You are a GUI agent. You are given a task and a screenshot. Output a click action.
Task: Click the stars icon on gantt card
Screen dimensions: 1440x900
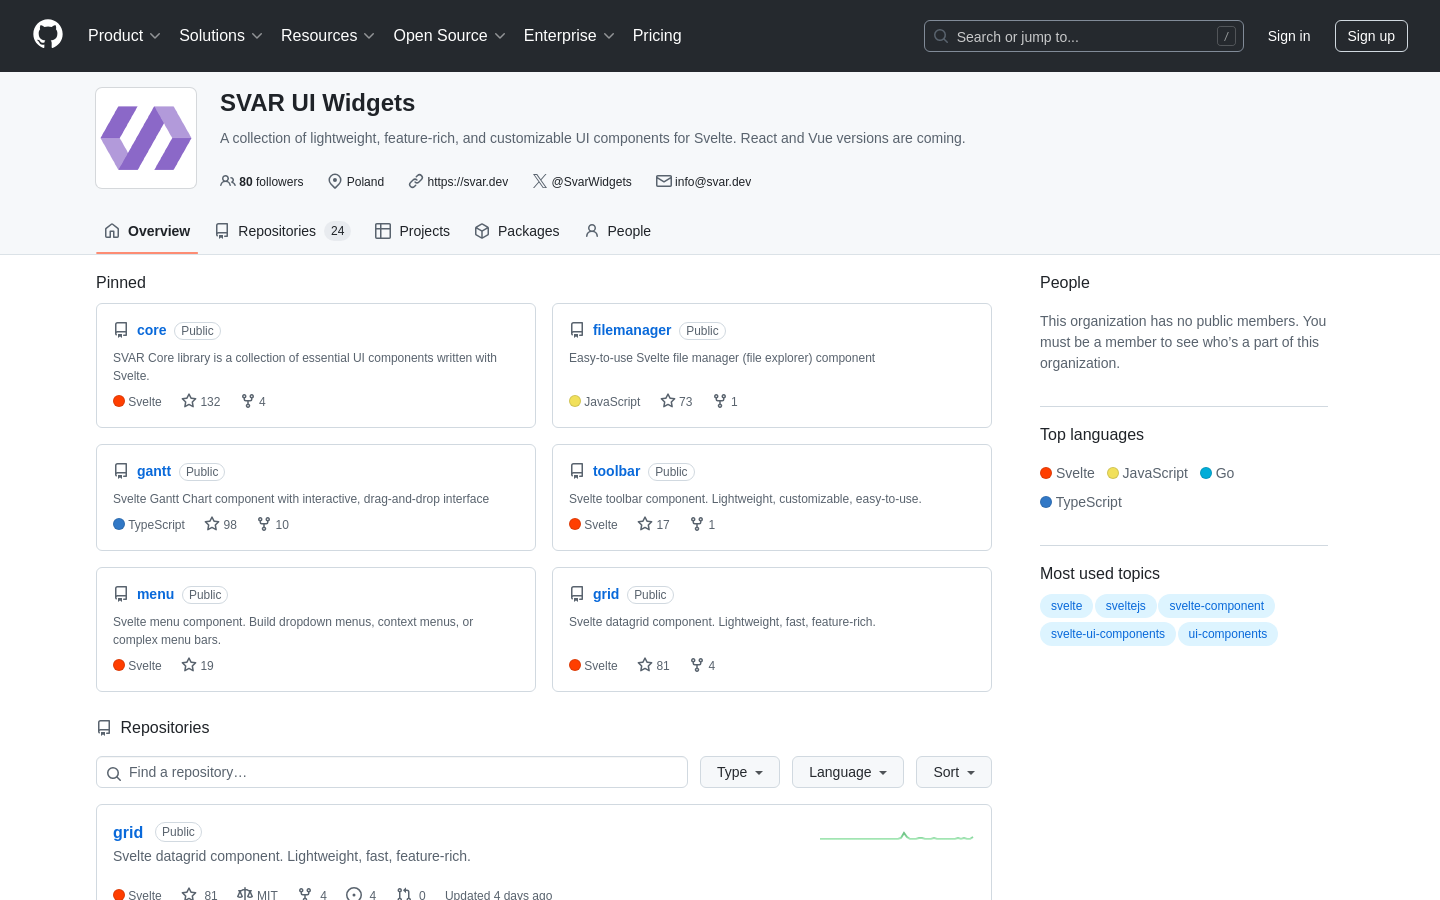[212, 524]
